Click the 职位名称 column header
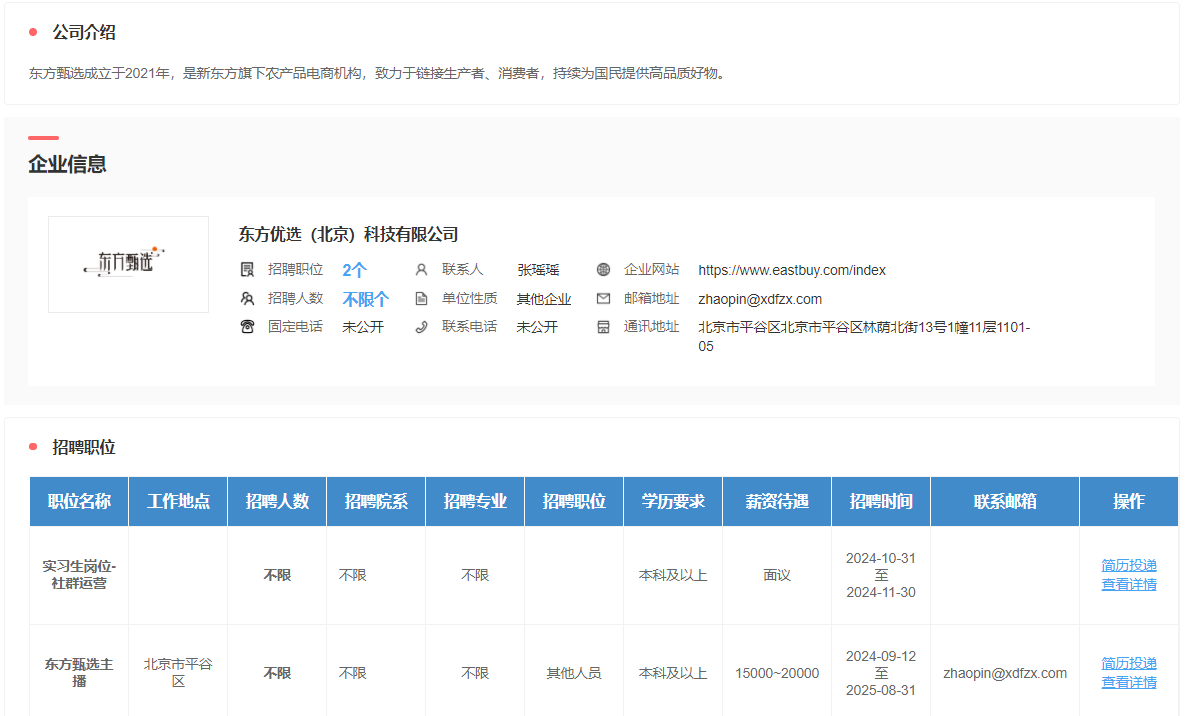The image size is (1194, 716). click(79, 501)
